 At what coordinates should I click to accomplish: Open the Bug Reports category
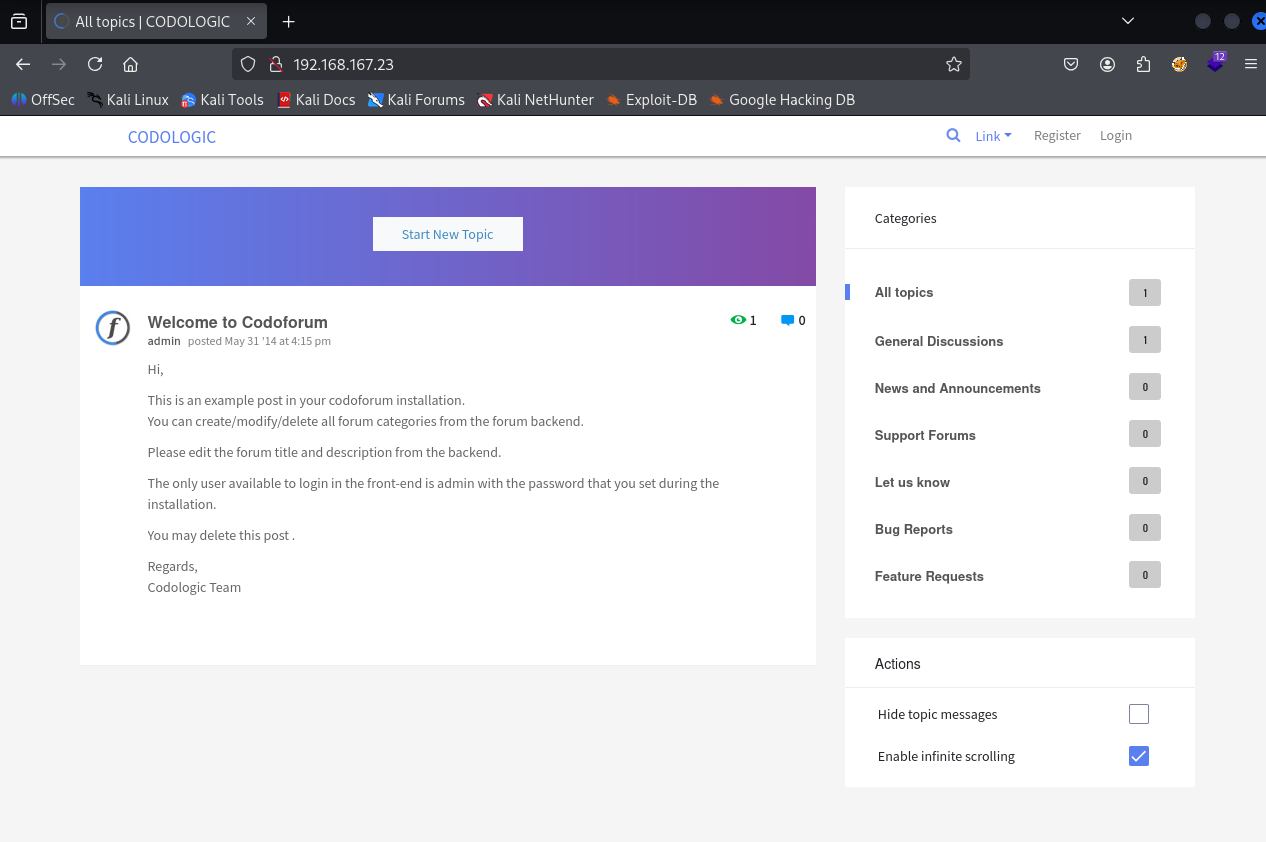[913, 529]
